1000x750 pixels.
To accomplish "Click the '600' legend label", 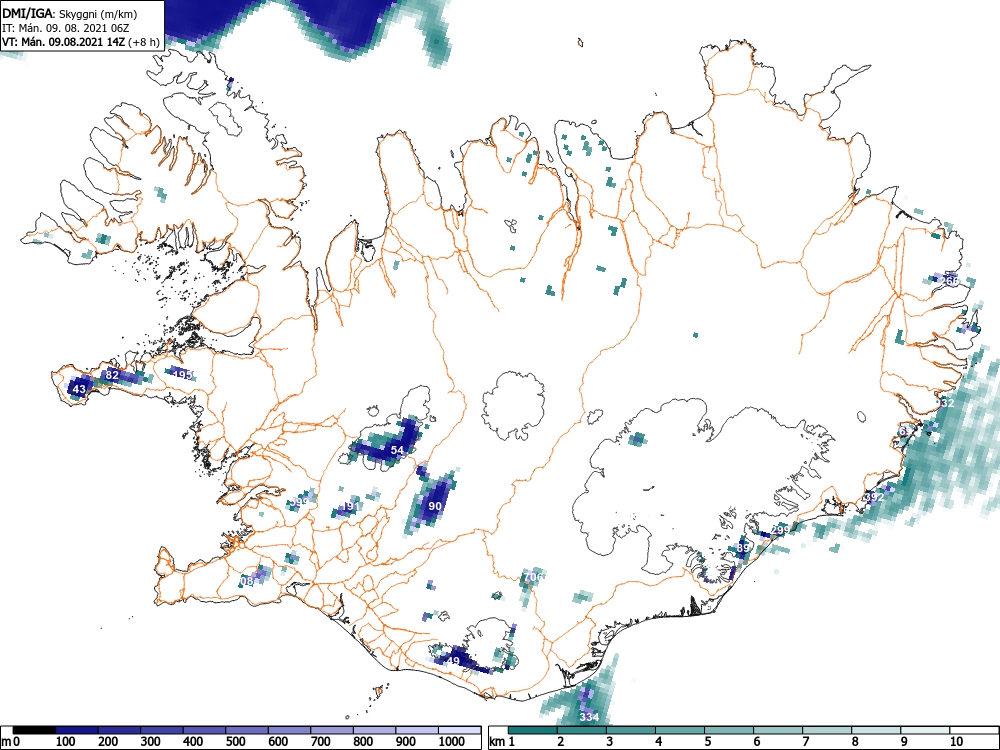I will click(278, 742).
